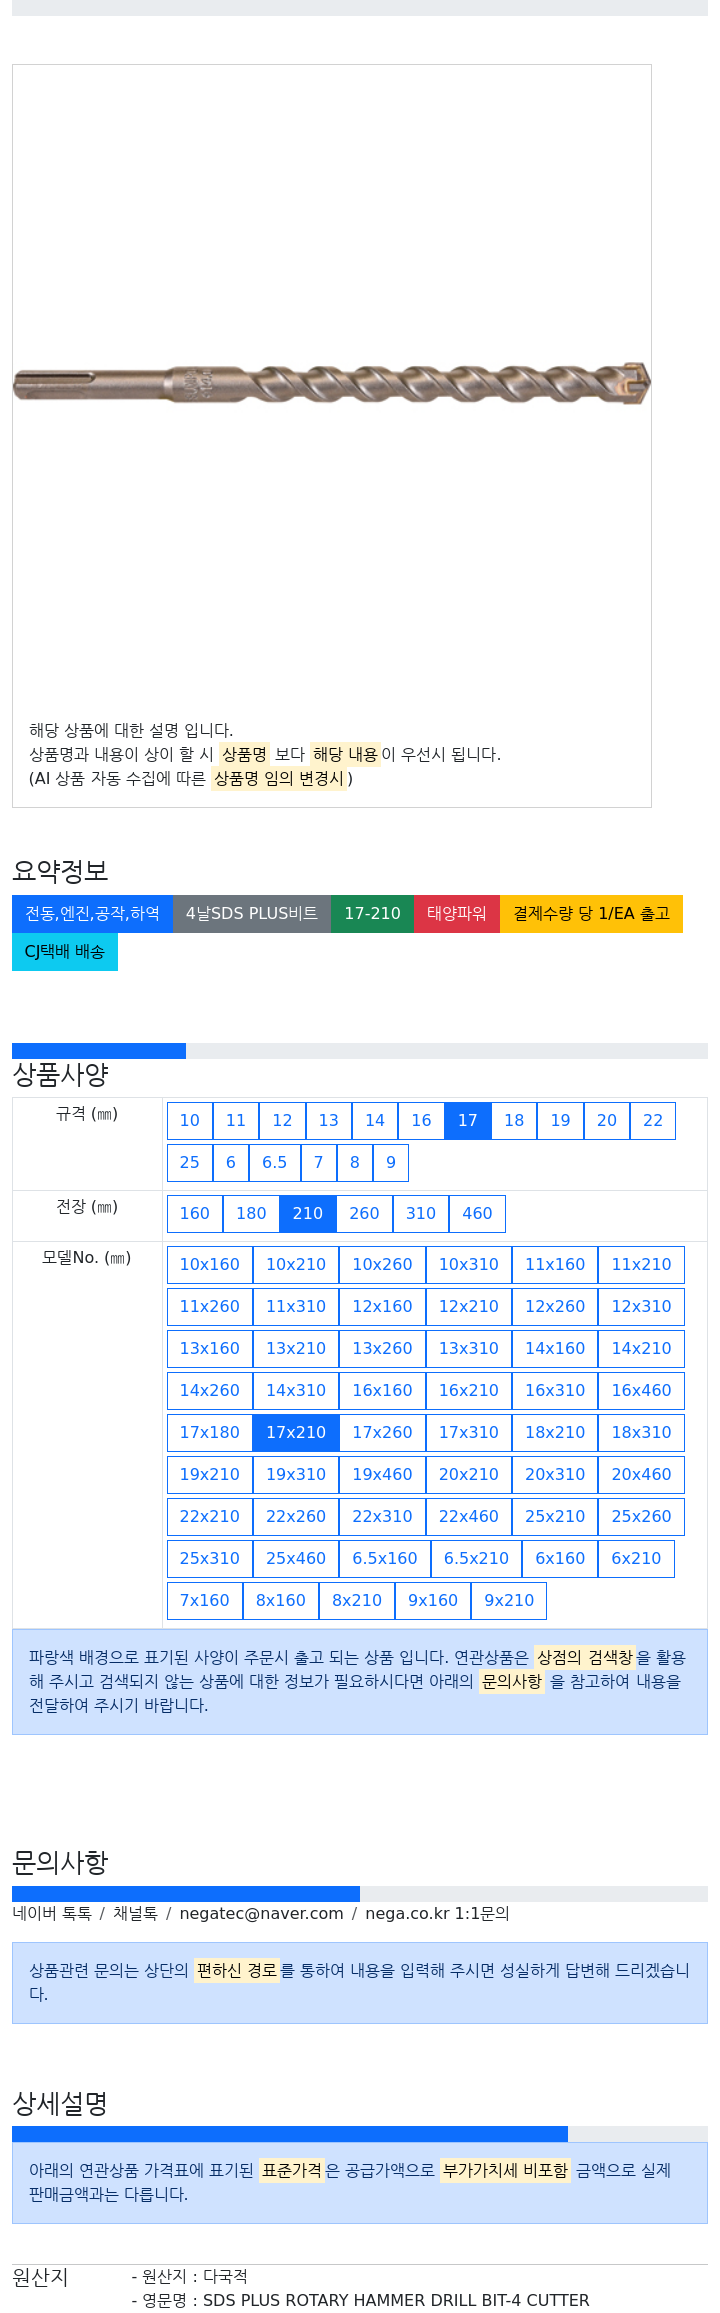The height and width of the screenshot is (2313, 720).
Task: Select the red 태양파워 brand tag
Action: [x=457, y=914]
